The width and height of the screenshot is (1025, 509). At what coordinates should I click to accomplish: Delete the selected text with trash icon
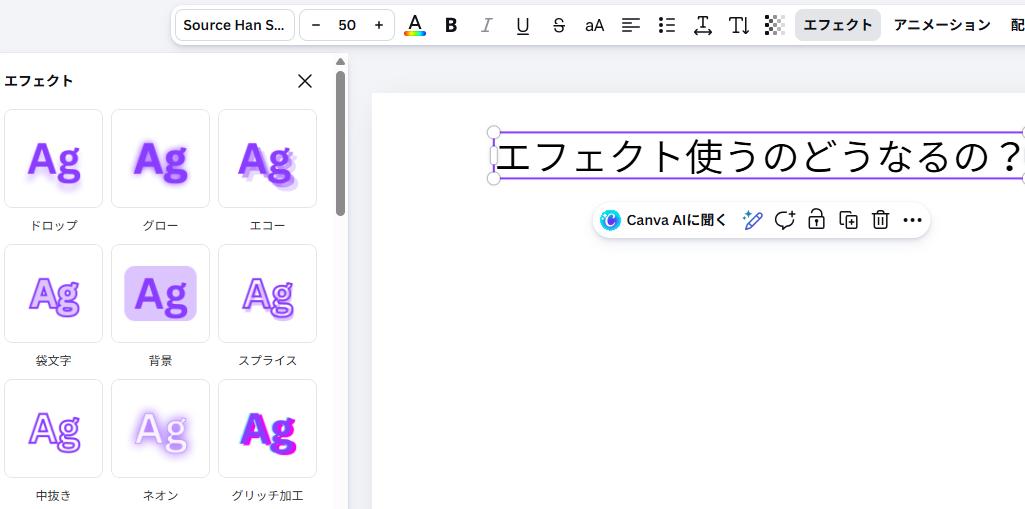click(x=881, y=220)
